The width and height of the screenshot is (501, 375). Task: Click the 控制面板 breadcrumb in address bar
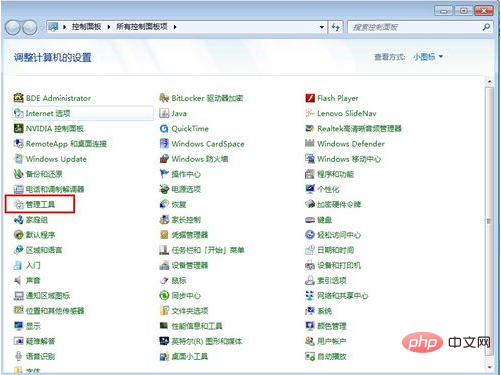[x=86, y=27]
